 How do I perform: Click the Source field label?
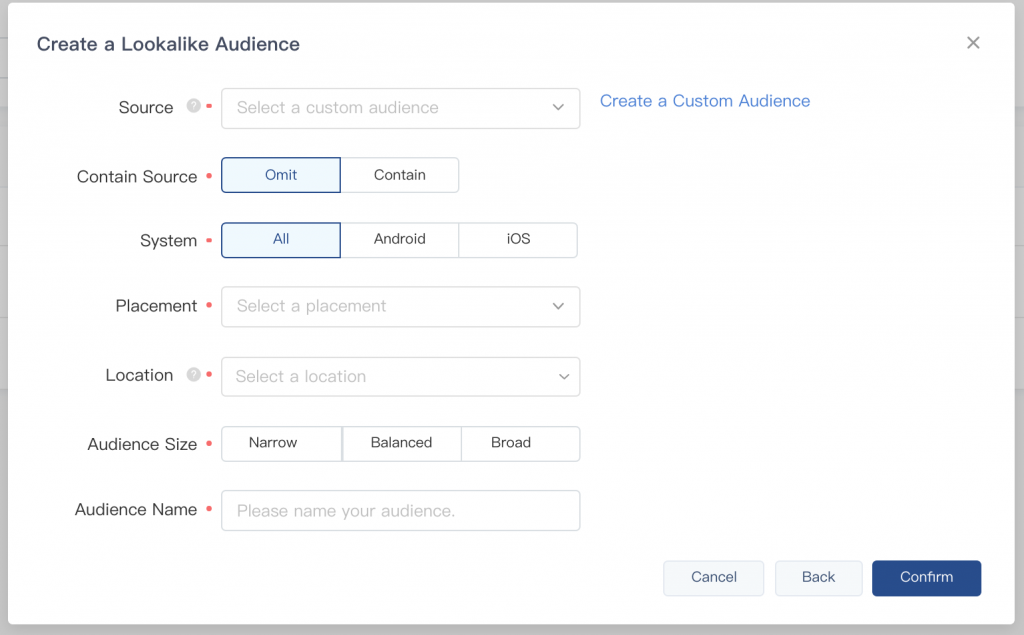tap(146, 107)
